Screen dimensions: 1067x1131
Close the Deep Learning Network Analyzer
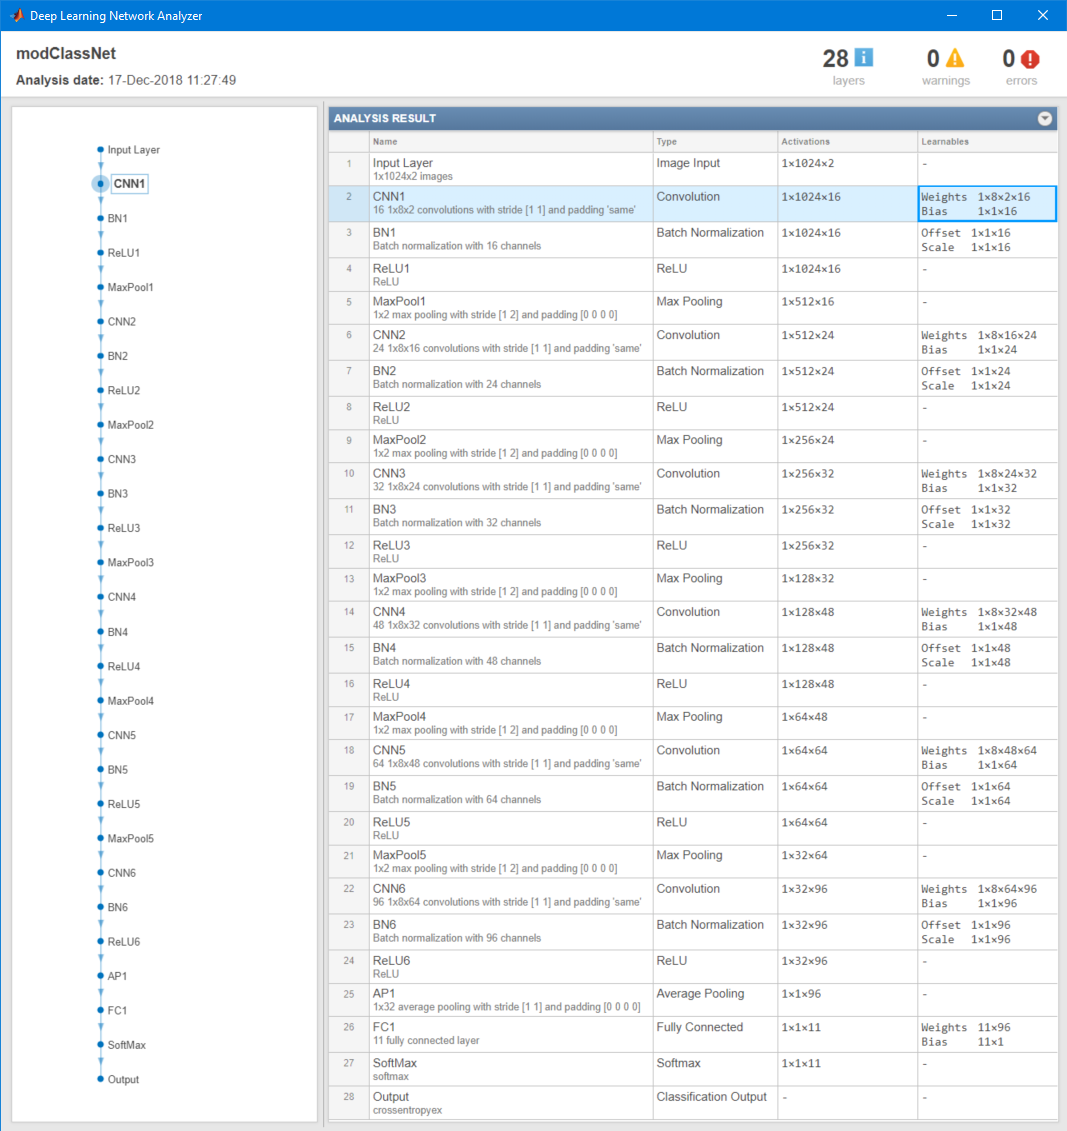1042,15
